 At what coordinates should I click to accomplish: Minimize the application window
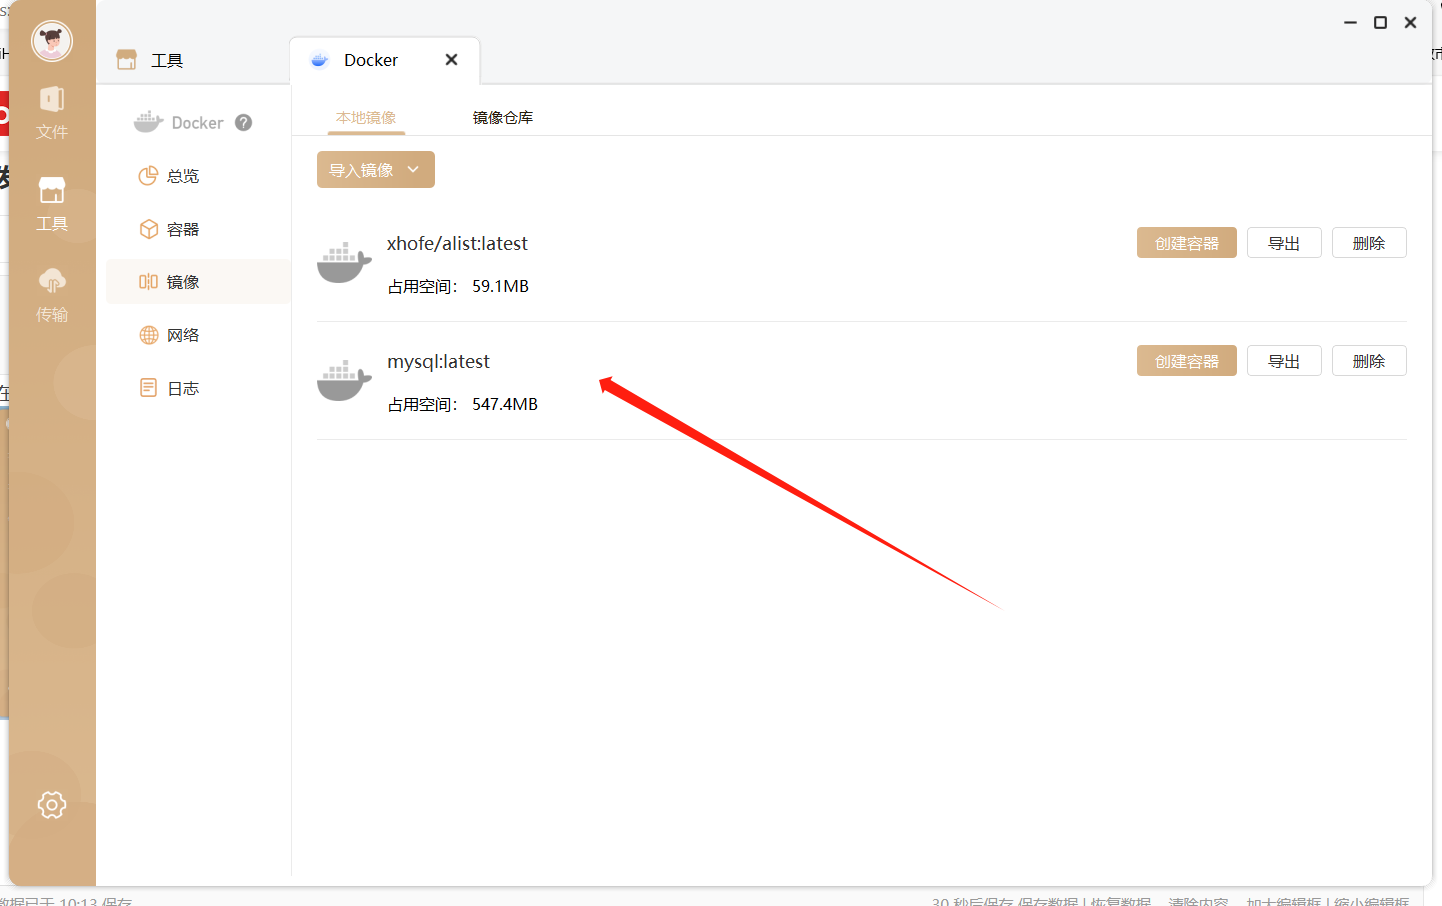click(1350, 22)
